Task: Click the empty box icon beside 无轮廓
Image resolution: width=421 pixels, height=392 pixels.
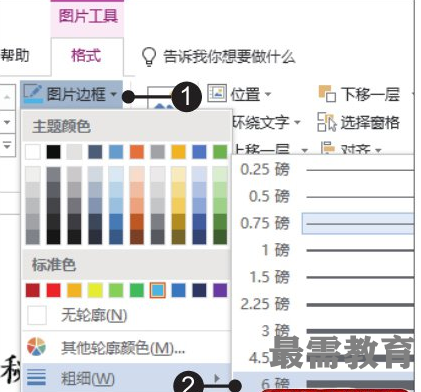Action: click(x=37, y=315)
